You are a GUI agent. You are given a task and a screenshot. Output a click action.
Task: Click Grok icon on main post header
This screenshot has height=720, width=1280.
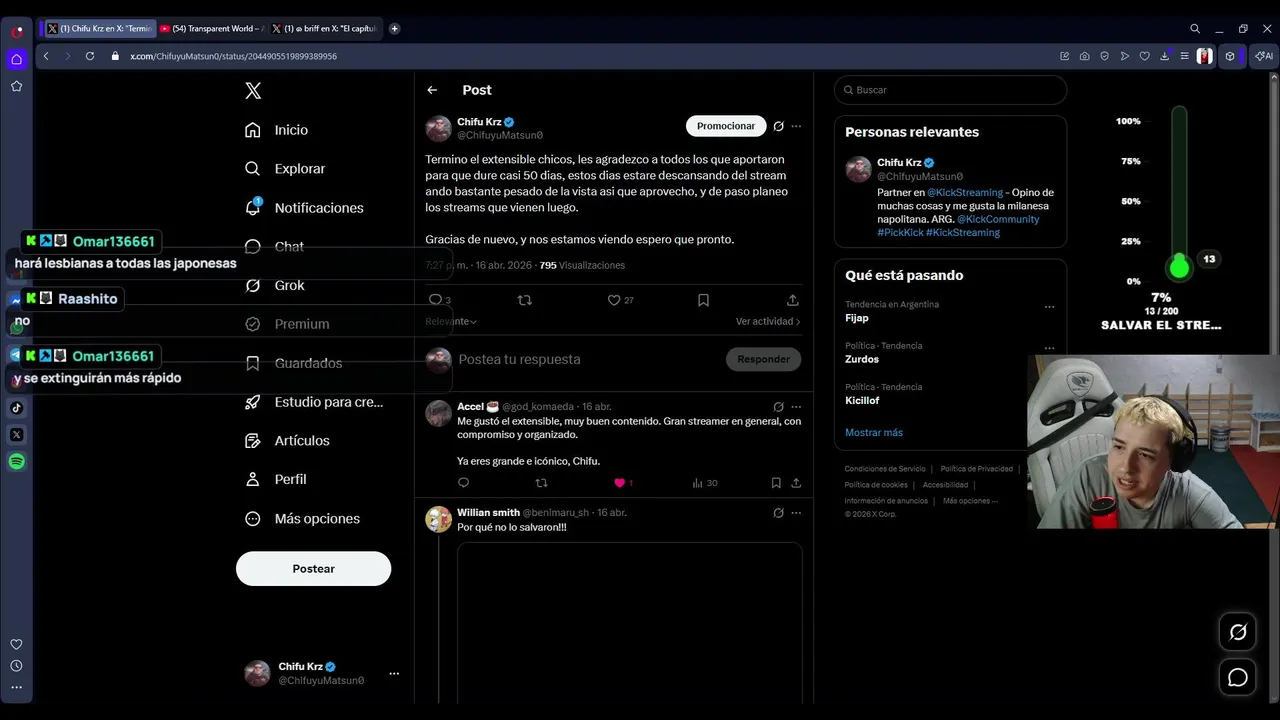coord(778,126)
